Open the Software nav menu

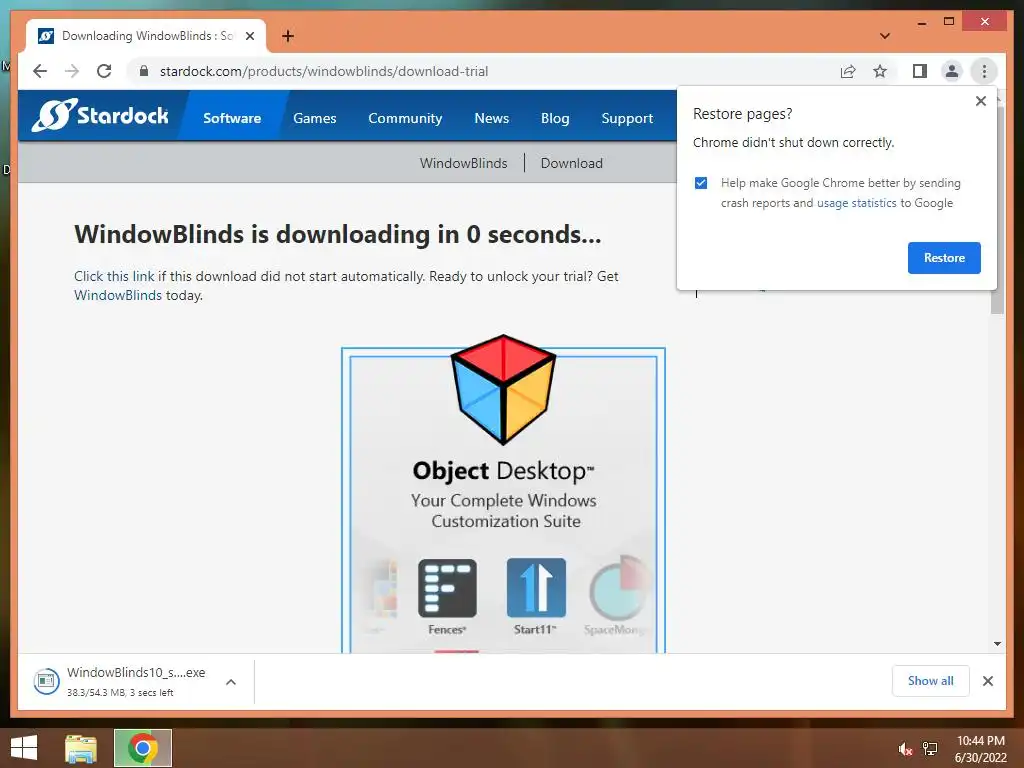tap(232, 118)
